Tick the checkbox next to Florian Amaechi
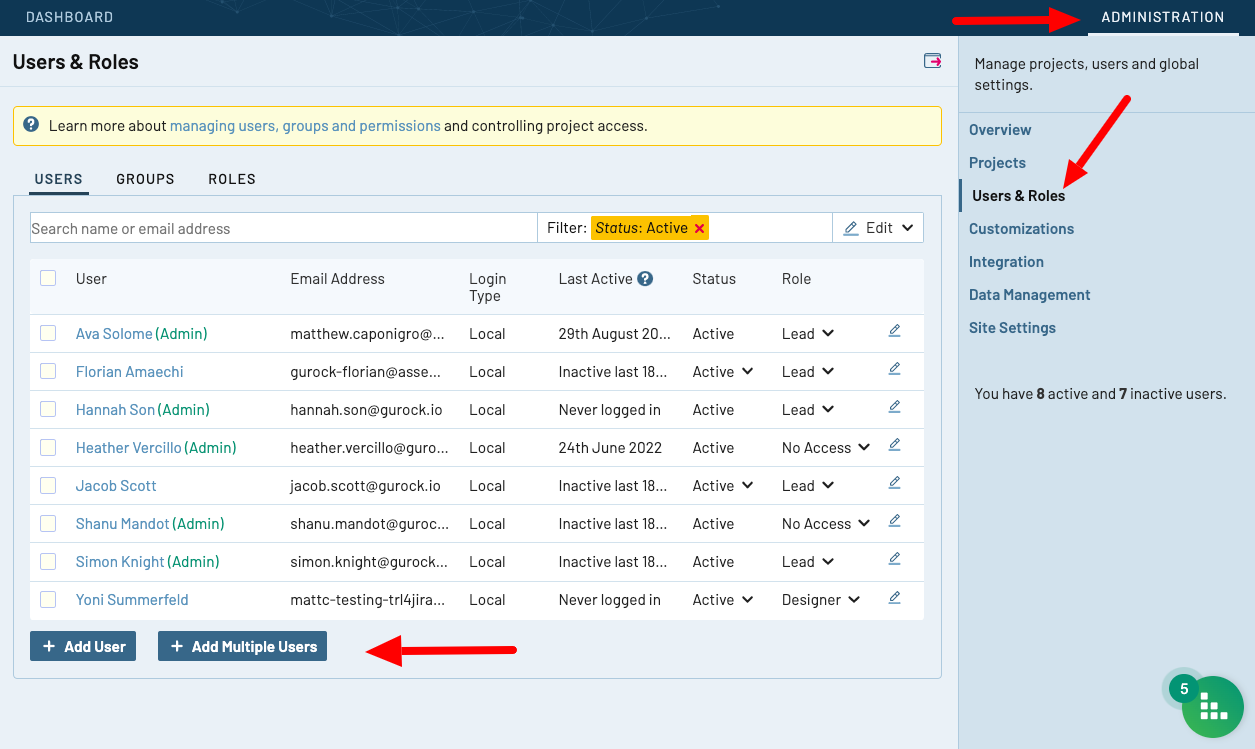Screen dimensions: 1255x749 (x=48, y=371)
